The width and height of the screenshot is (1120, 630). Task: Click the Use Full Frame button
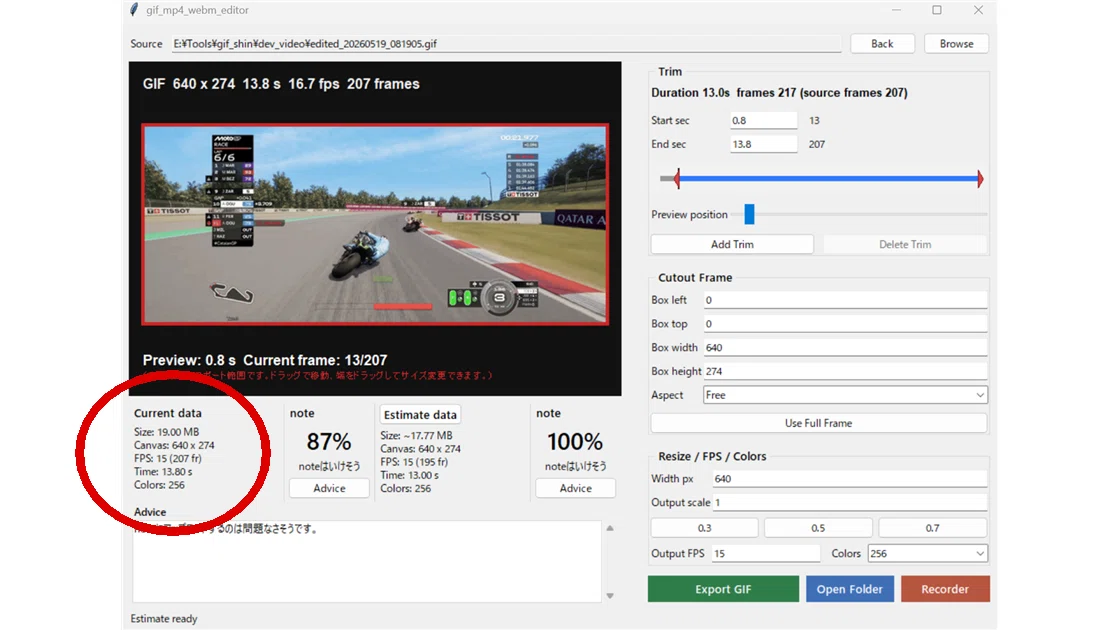tap(819, 423)
